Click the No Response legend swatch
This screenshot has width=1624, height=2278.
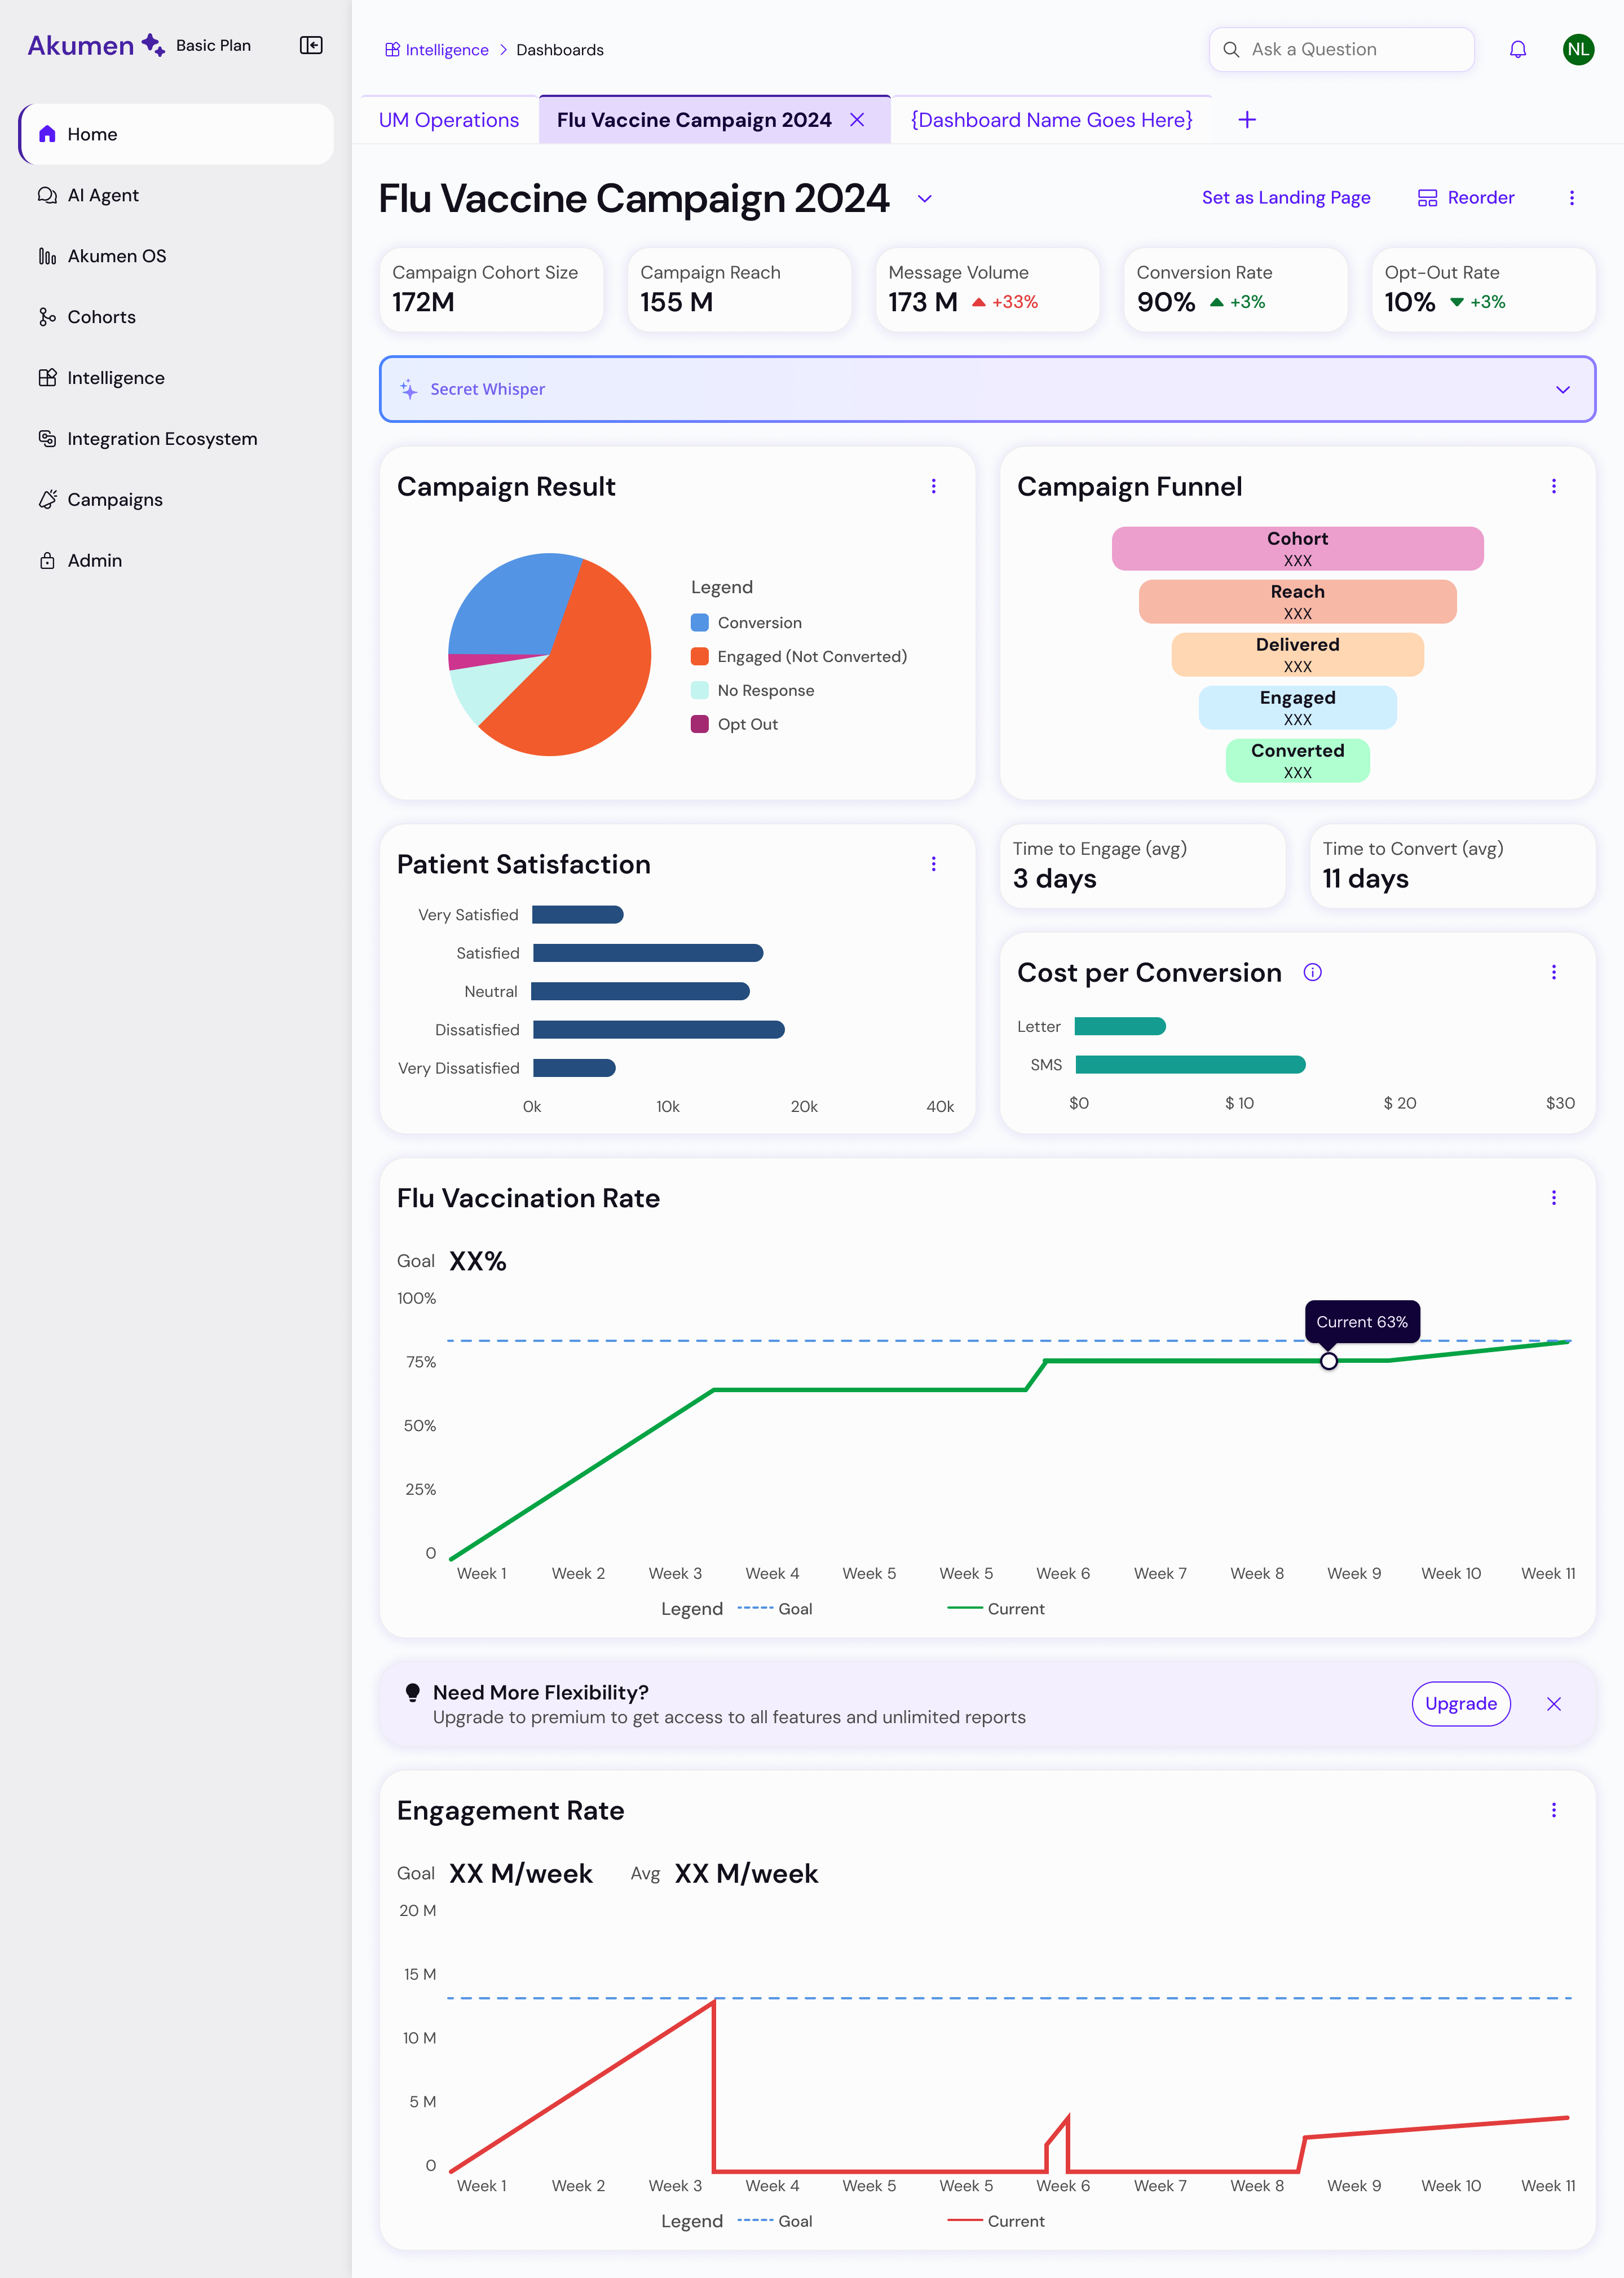(x=699, y=690)
